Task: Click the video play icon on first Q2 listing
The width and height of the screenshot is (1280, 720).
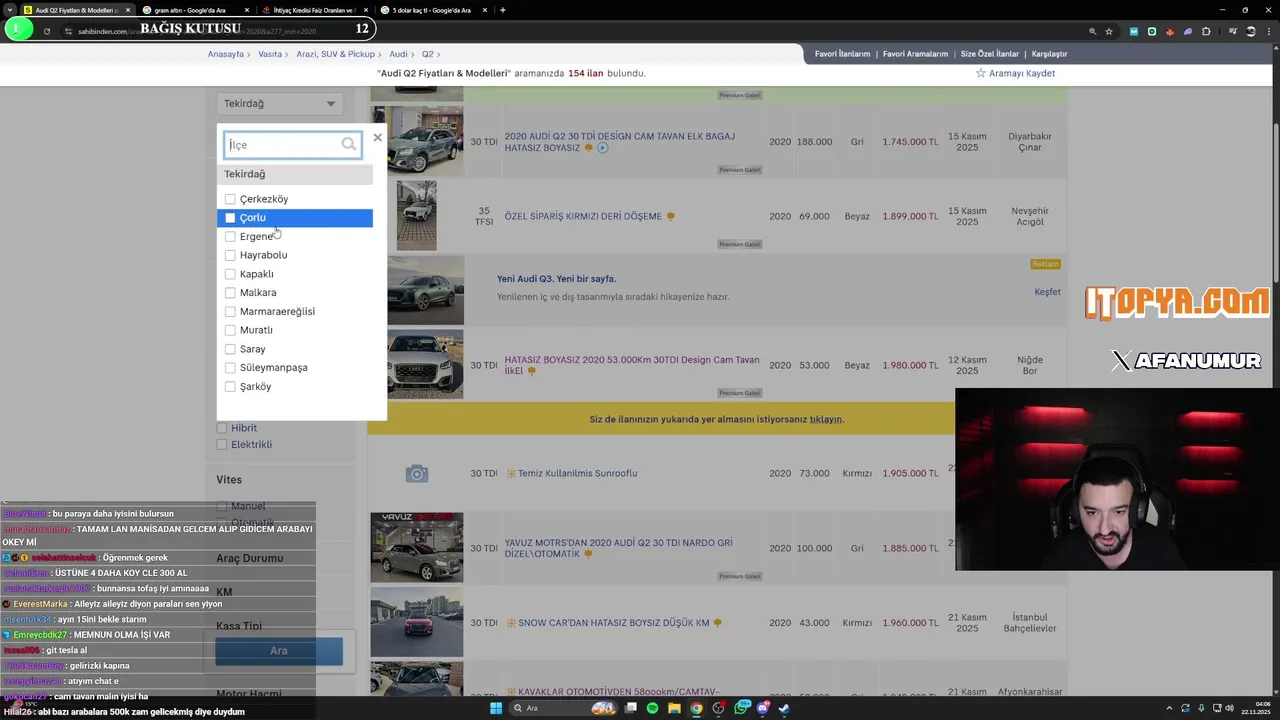Action: click(x=603, y=148)
